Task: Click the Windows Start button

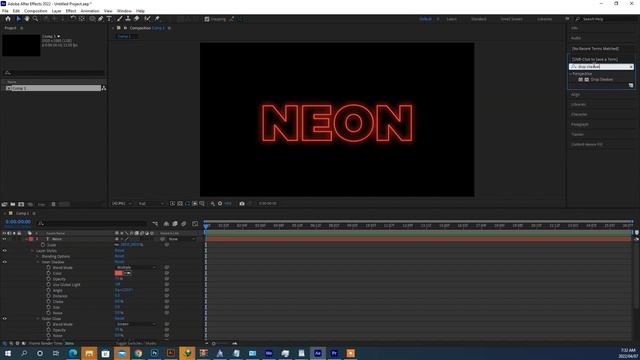Action: tap(7, 353)
